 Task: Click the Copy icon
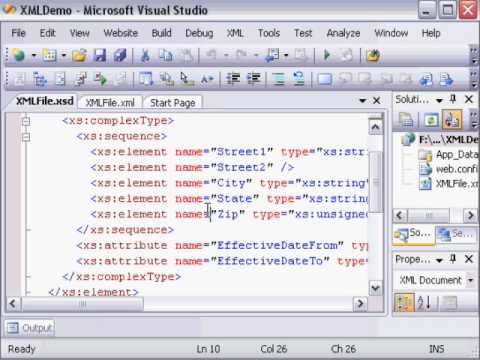pos(166,55)
